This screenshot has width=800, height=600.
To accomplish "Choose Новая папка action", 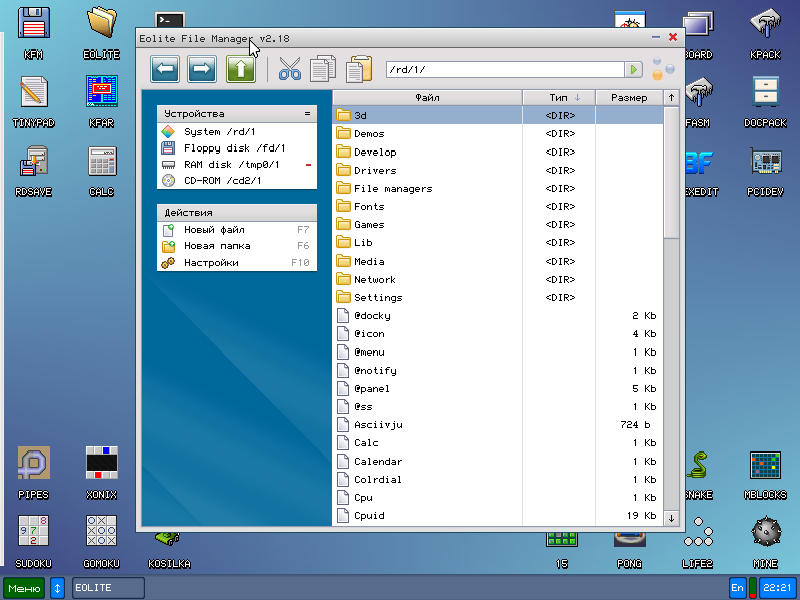I will pos(216,246).
